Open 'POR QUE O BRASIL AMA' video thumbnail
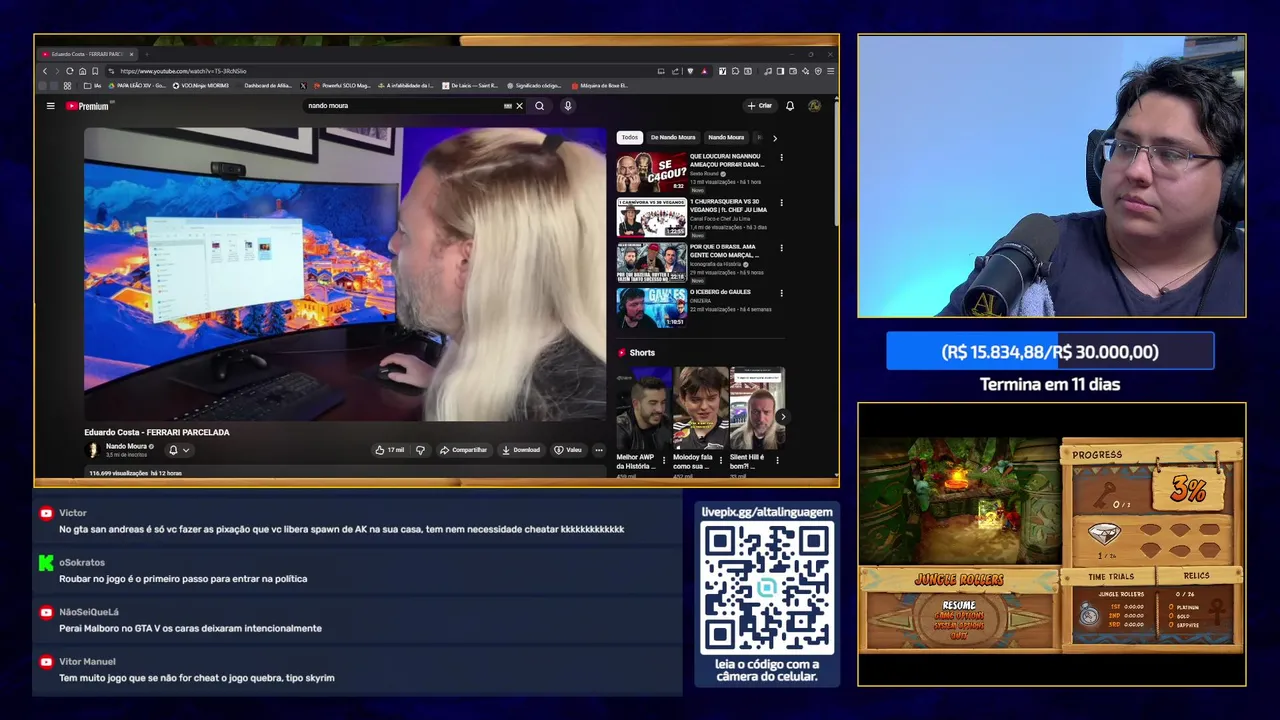 tap(651, 262)
